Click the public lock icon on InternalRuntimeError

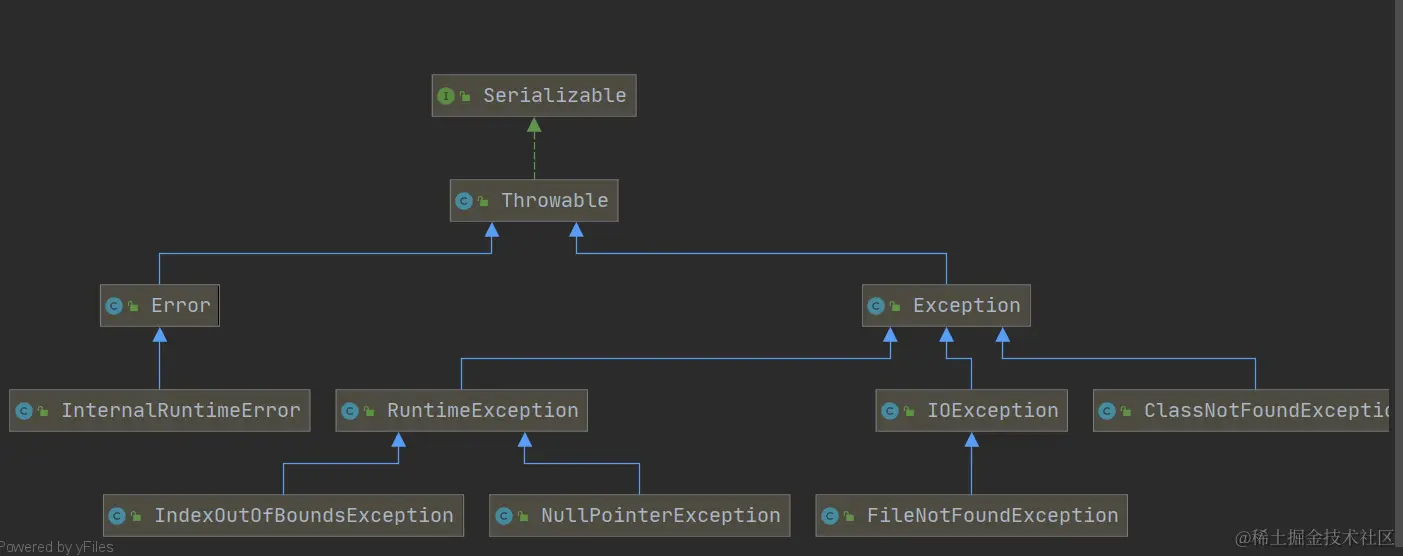[x=44, y=412]
